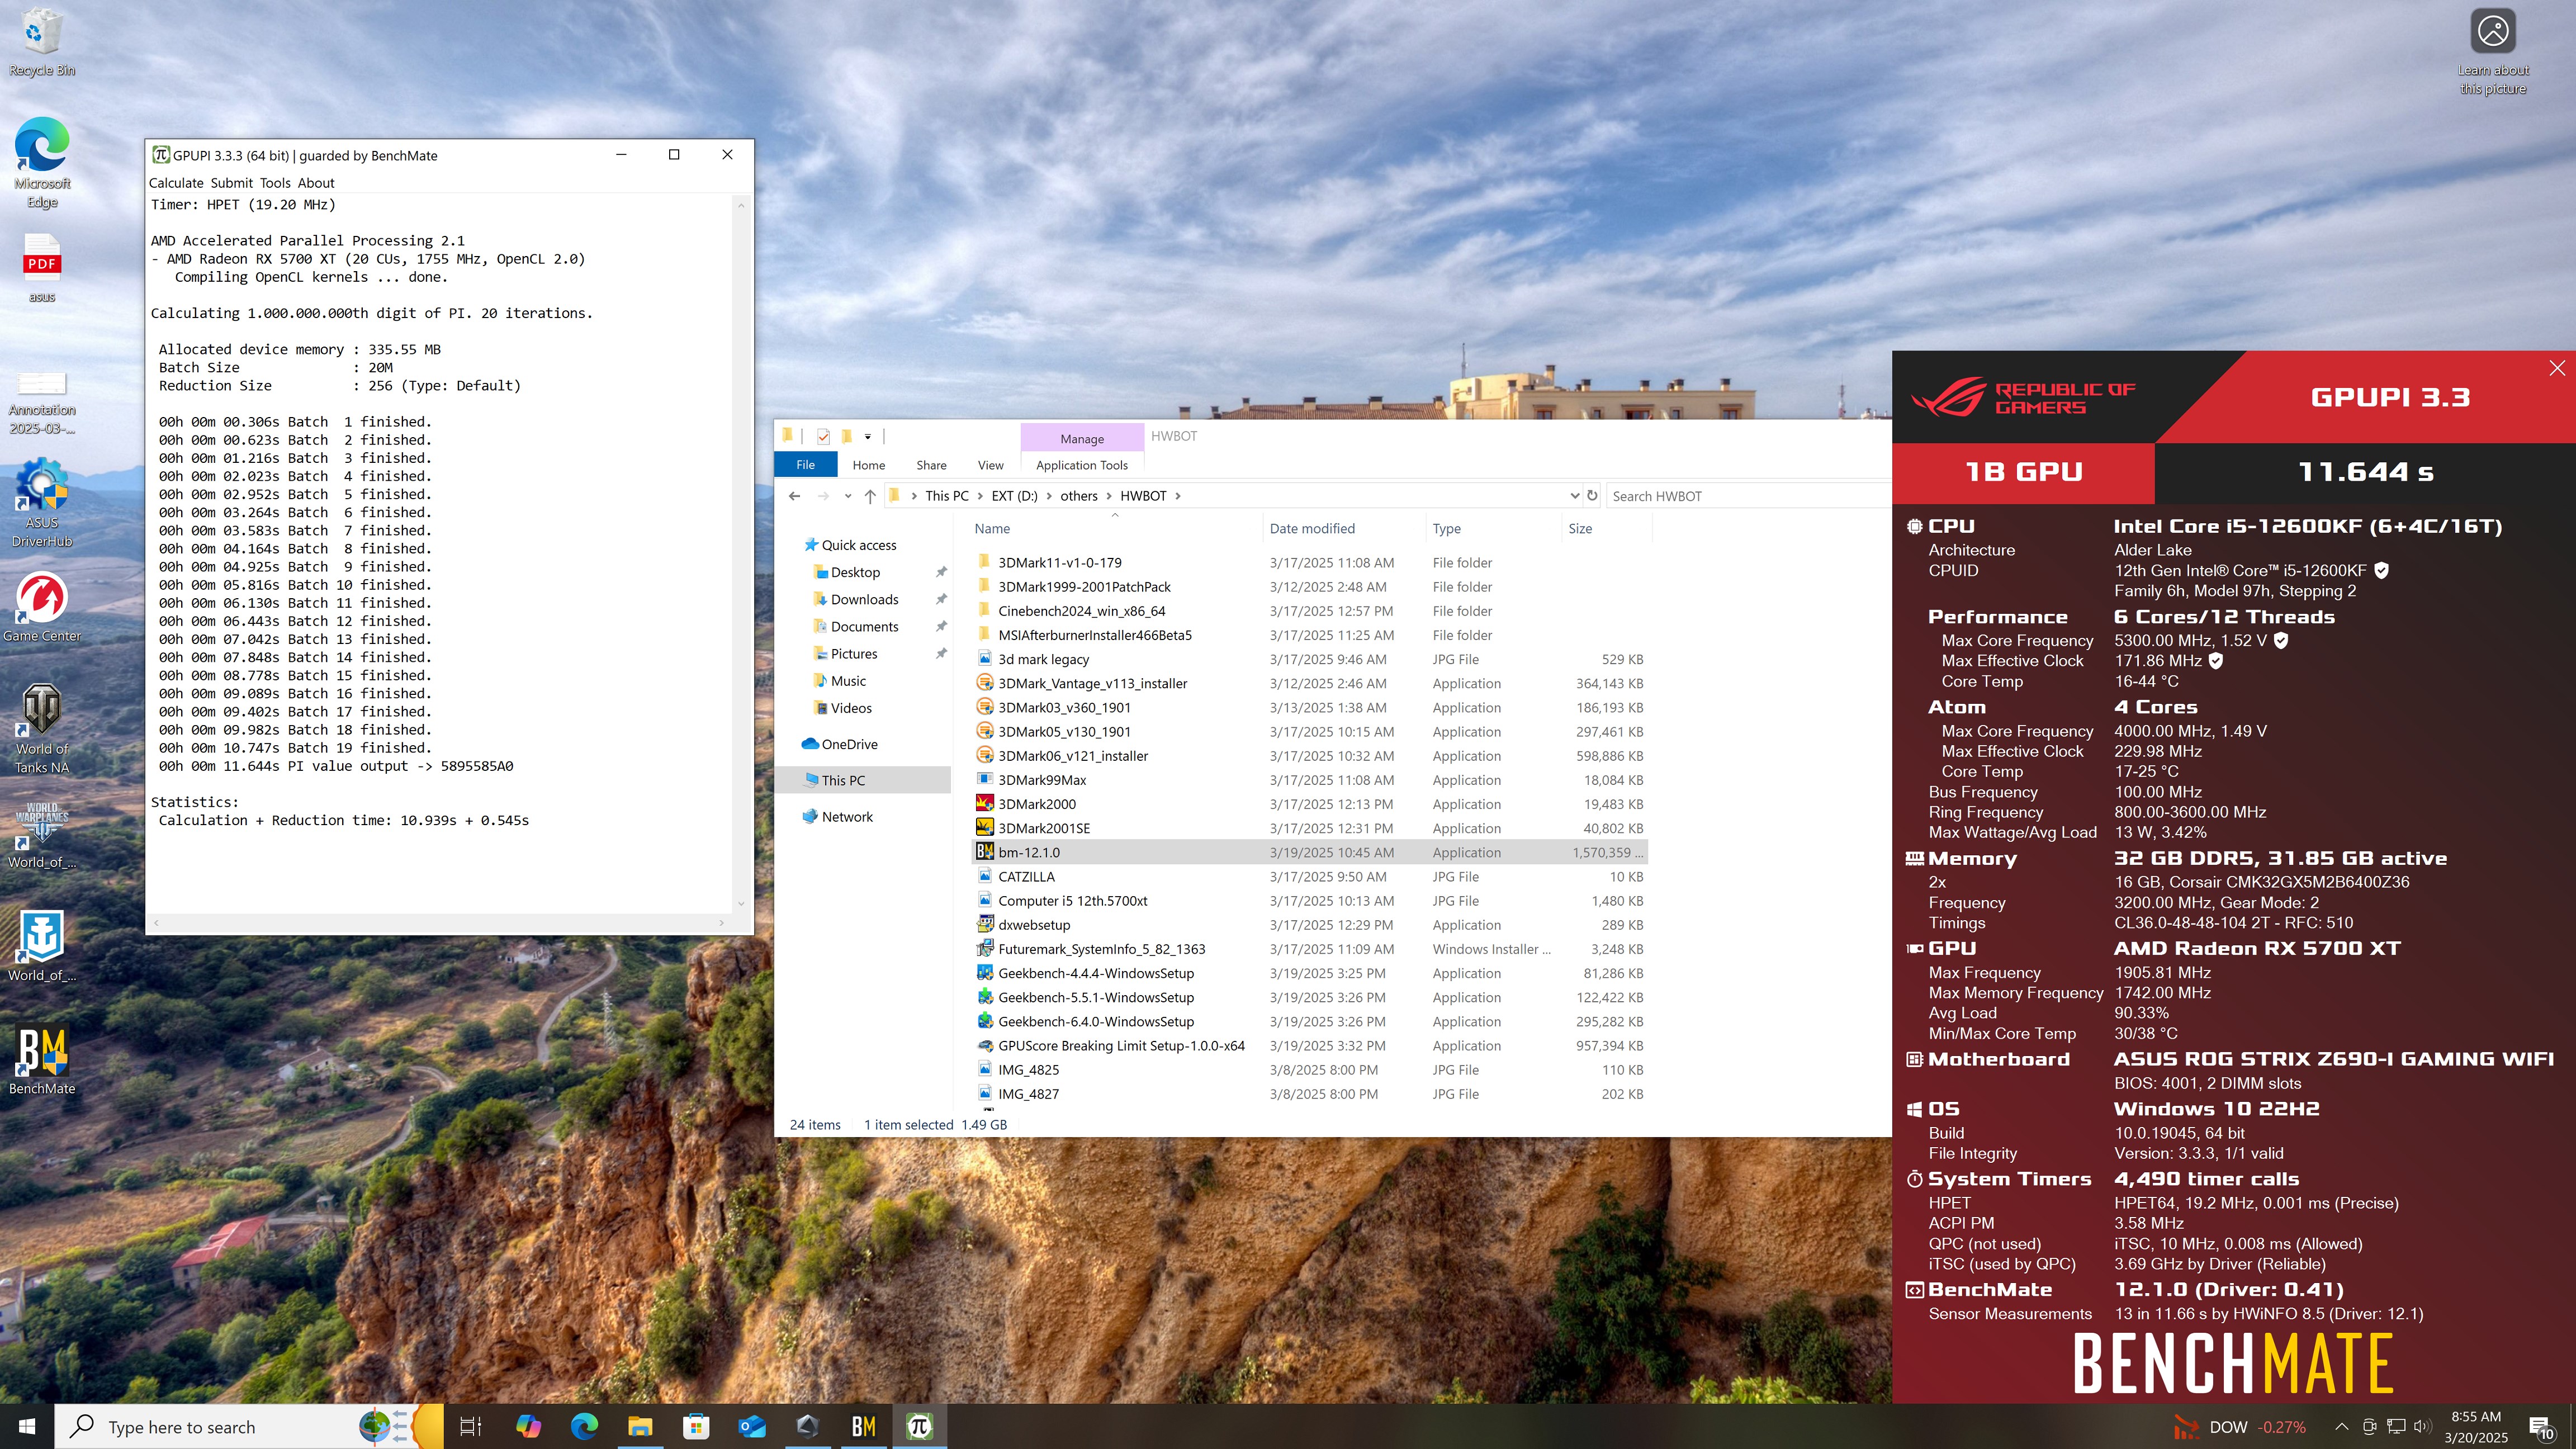Viewport: 2576px width, 1449px height.
Task: Sort files by Name column header
Action: [x=1115, y=529]
